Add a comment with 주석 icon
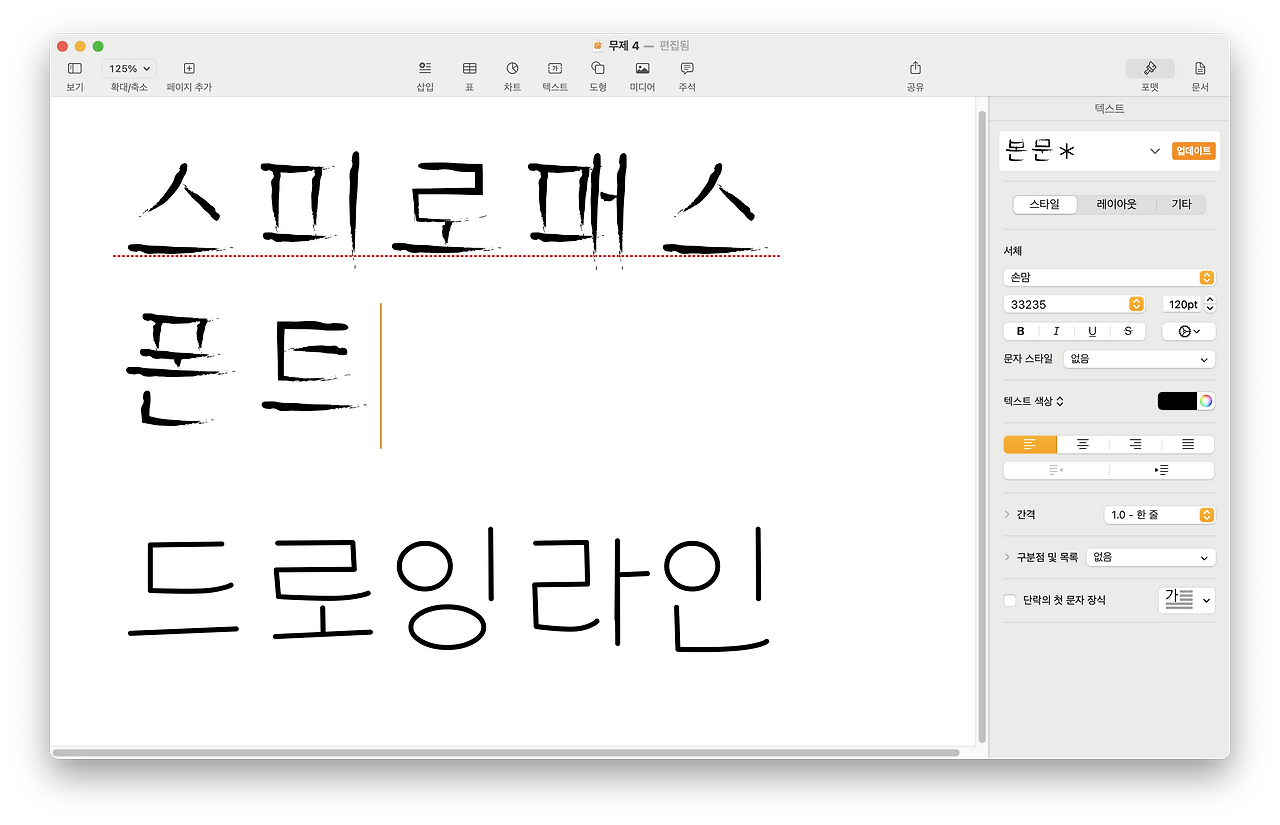Image resolution: width=1280 pixels, height=825 pixels. 687,68
